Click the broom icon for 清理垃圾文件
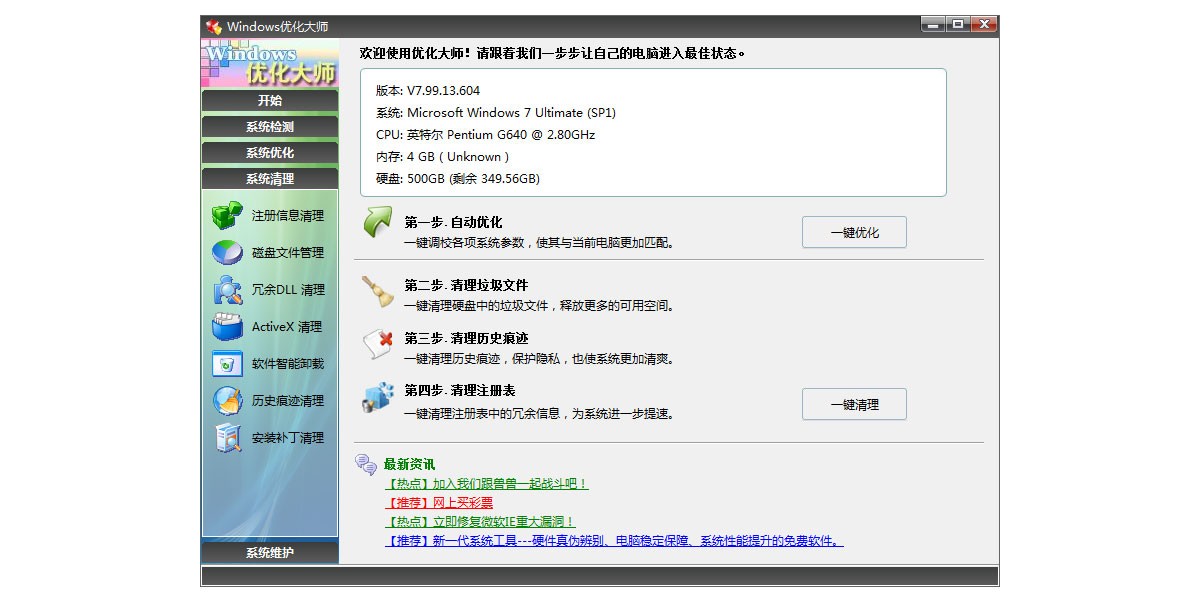 377,291
